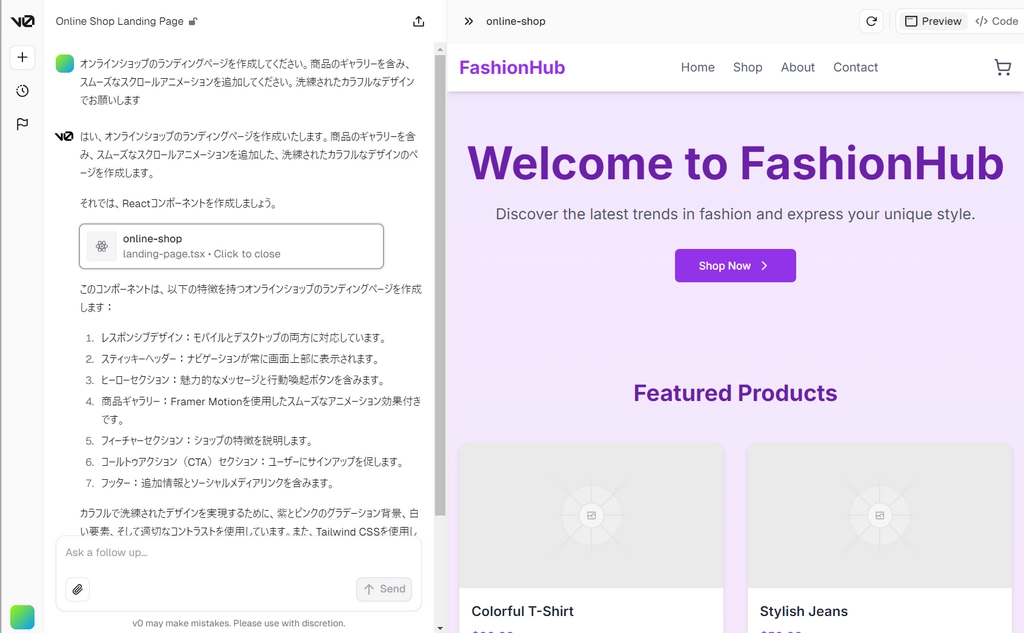This screenshot has width=1024, height=633.
Task: Click the FashionHub logo link
Action: 512,67
